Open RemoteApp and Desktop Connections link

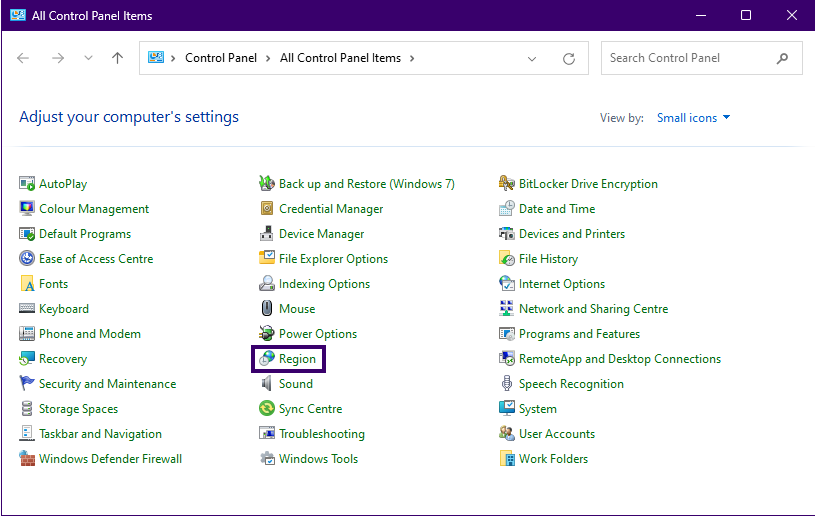click(620, 359)
